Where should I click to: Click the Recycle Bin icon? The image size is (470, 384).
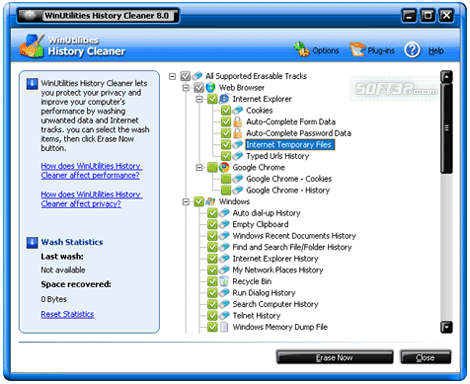224,281
